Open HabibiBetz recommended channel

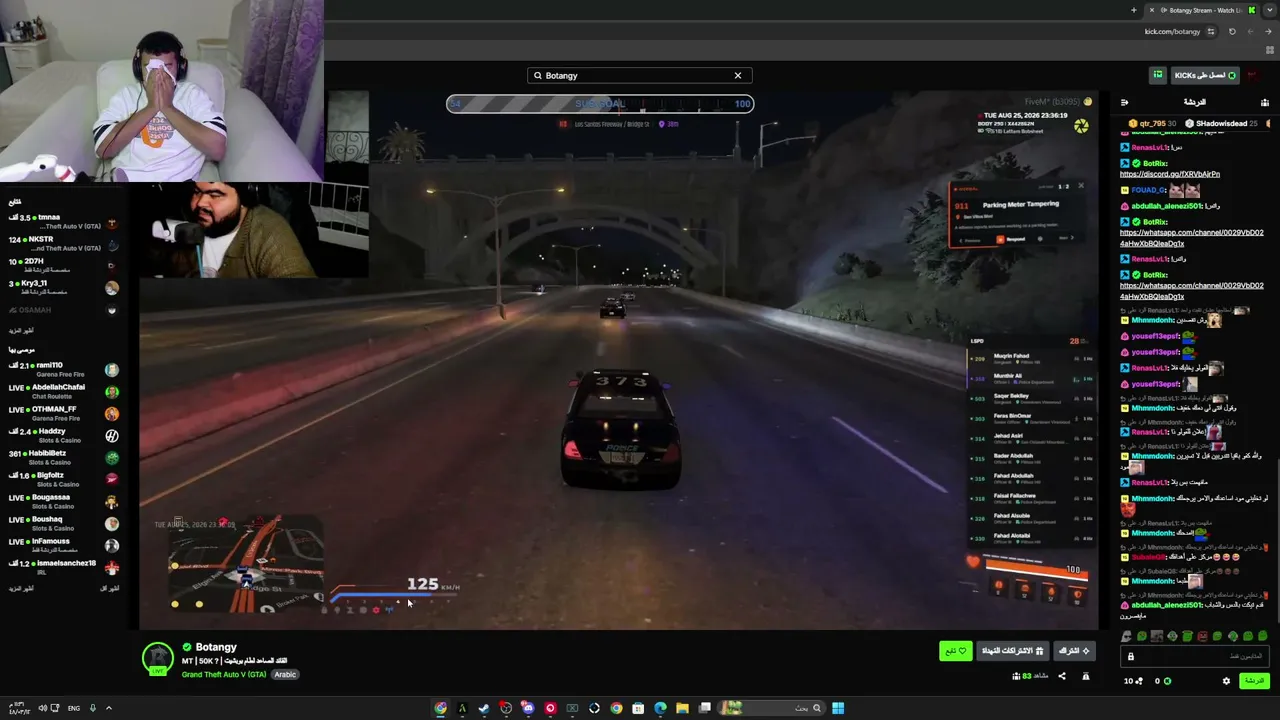(62, 458)
